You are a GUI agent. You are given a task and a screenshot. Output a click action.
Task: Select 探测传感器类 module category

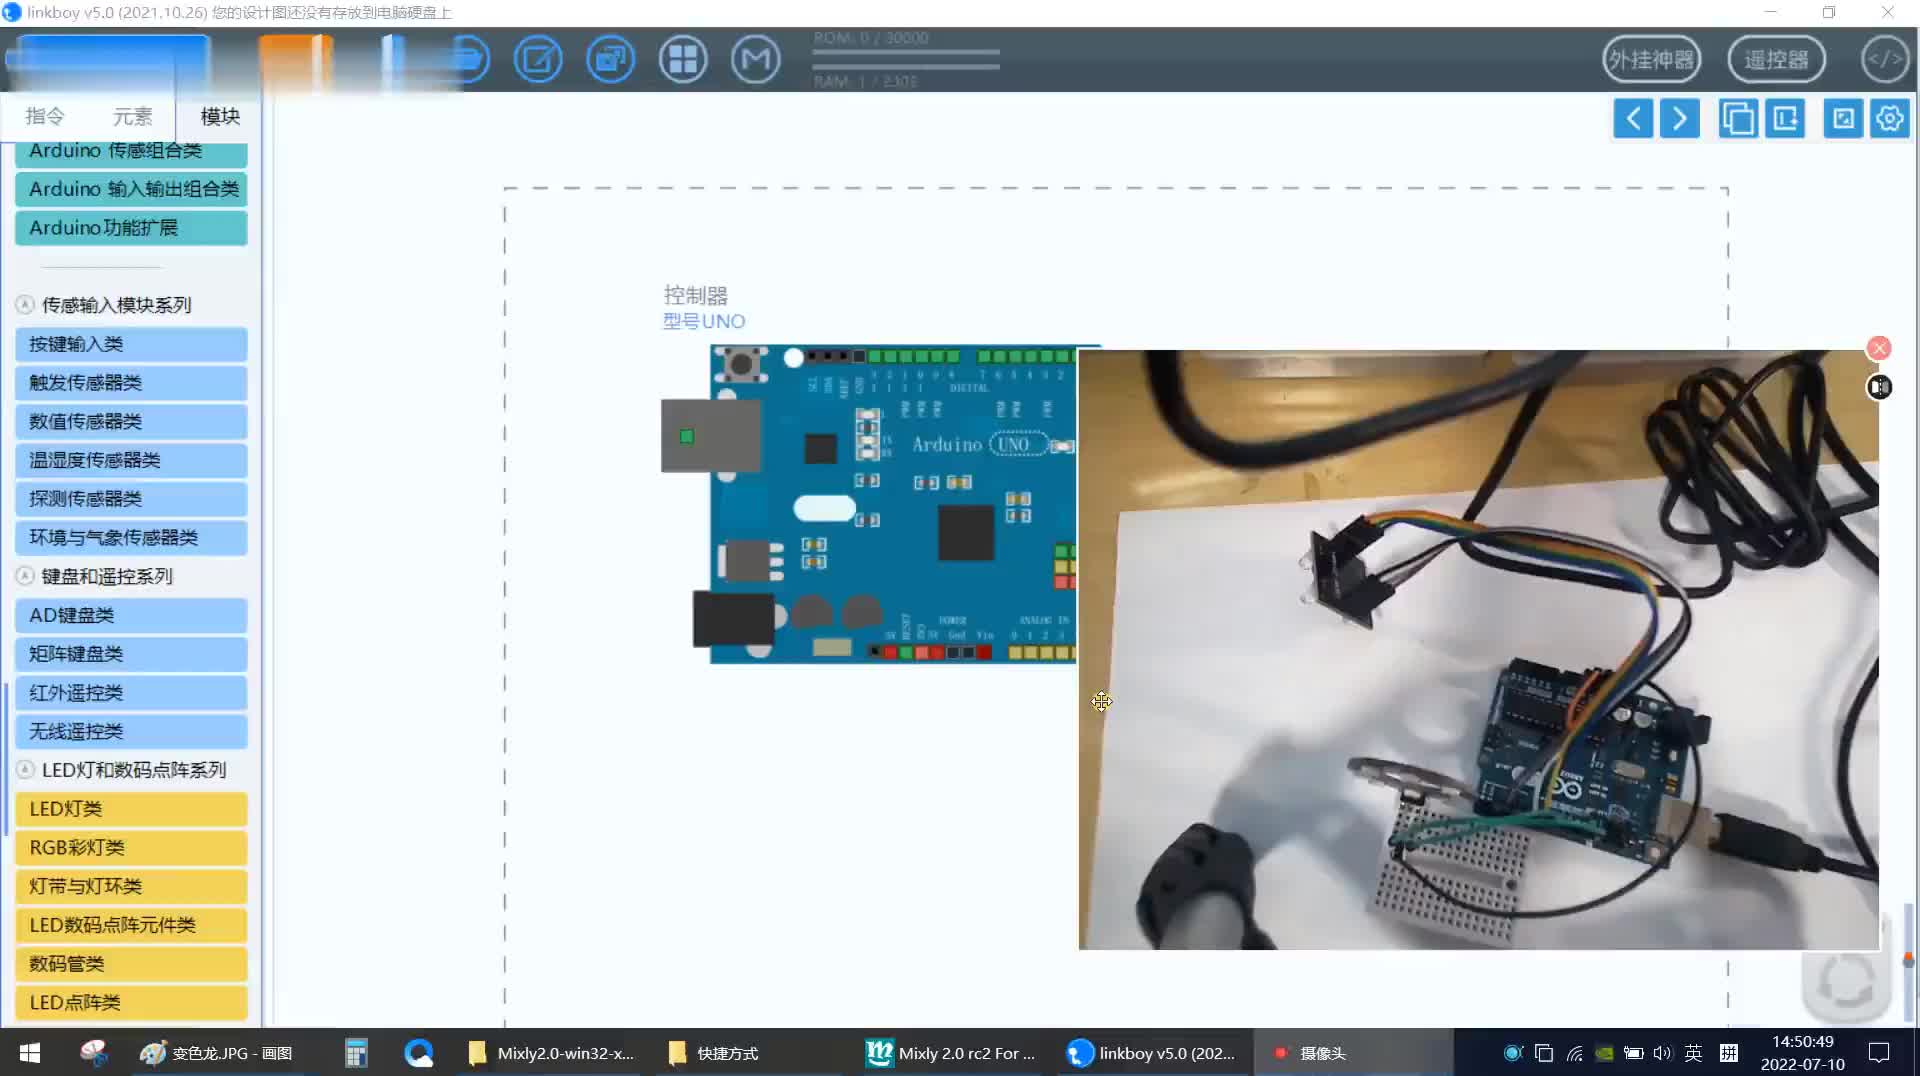pos(131,499)
